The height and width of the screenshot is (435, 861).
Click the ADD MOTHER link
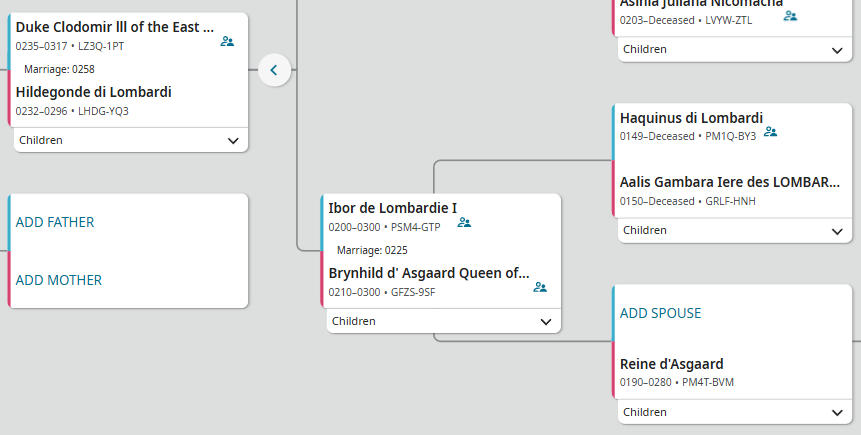pyautogui.click(x=58, y=280)
